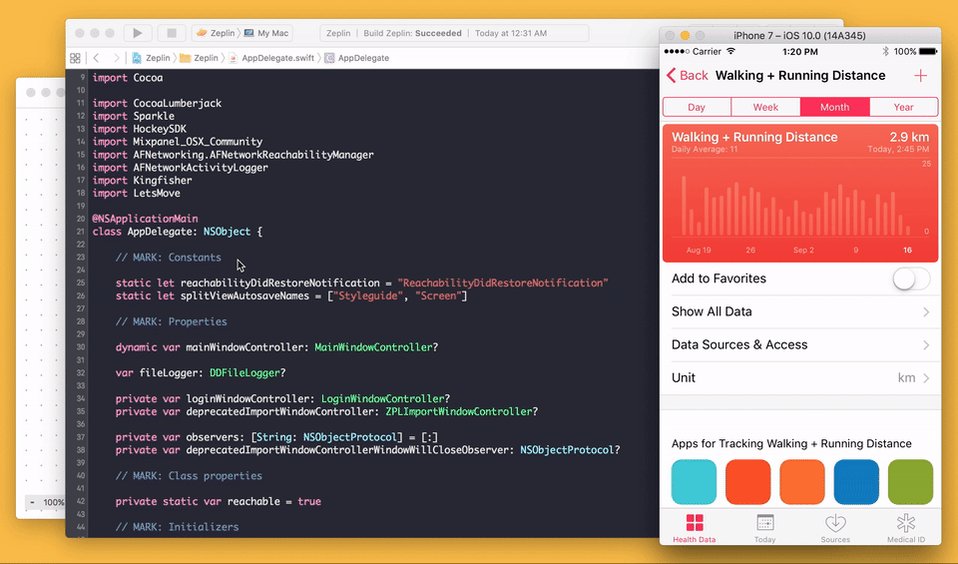
Task: Go back in Xcode editor history
Action: pyautogui.click(x=96, y=58)
